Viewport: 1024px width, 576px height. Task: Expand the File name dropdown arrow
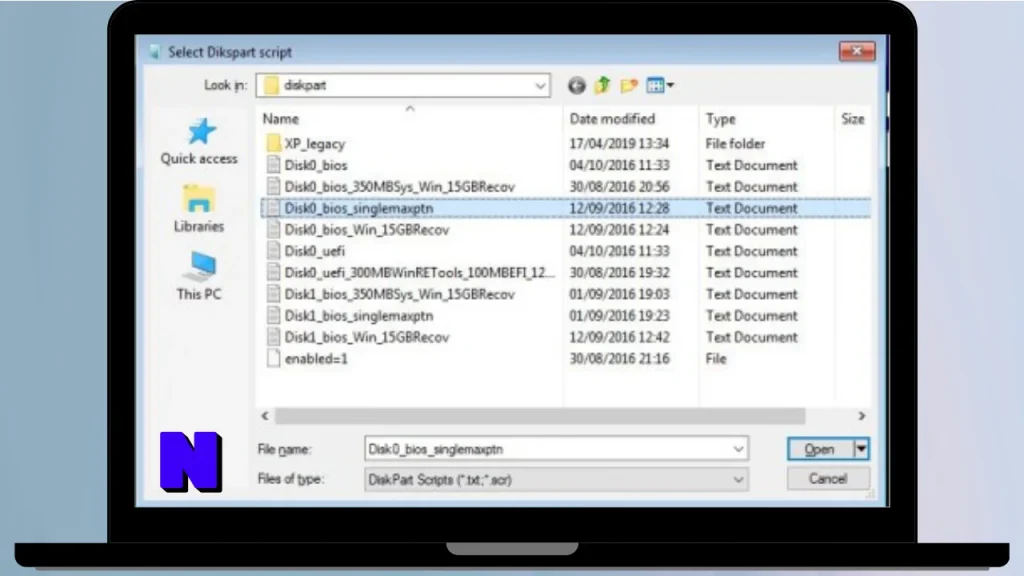738,449
